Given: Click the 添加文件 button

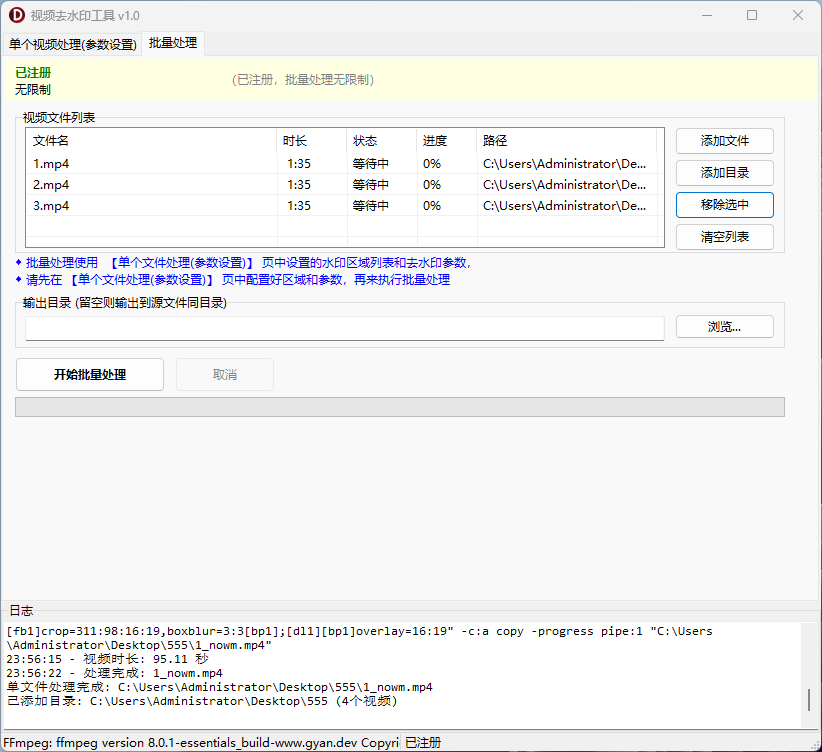Looking at the screenshot, I should (724, 141).
